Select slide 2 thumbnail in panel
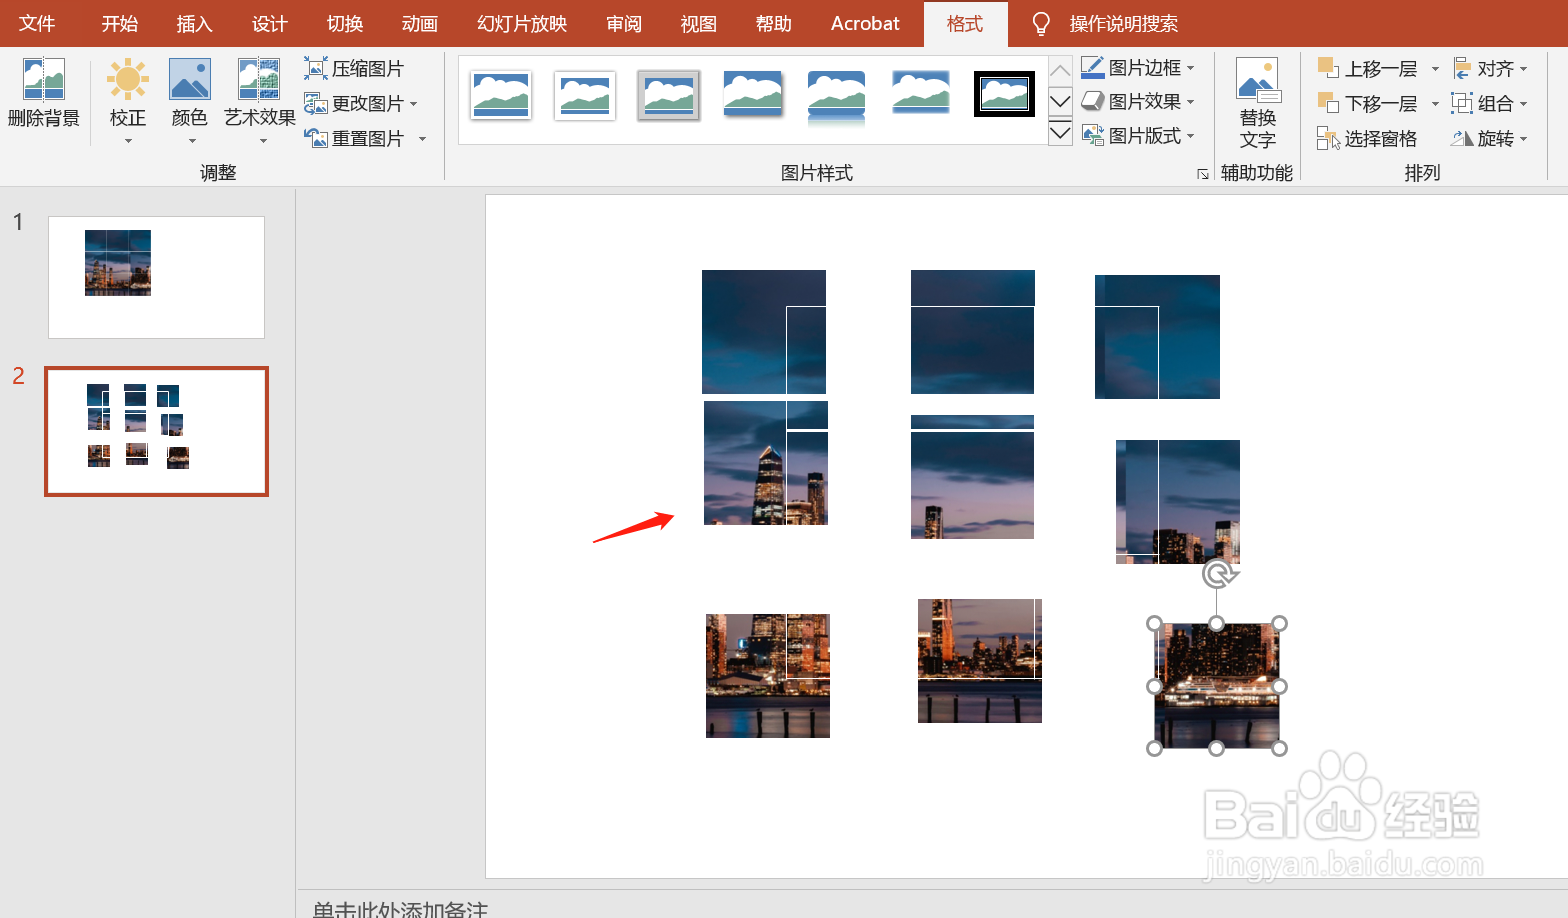1568x918 pixels. pyautogui.click(x=156, y=431)
